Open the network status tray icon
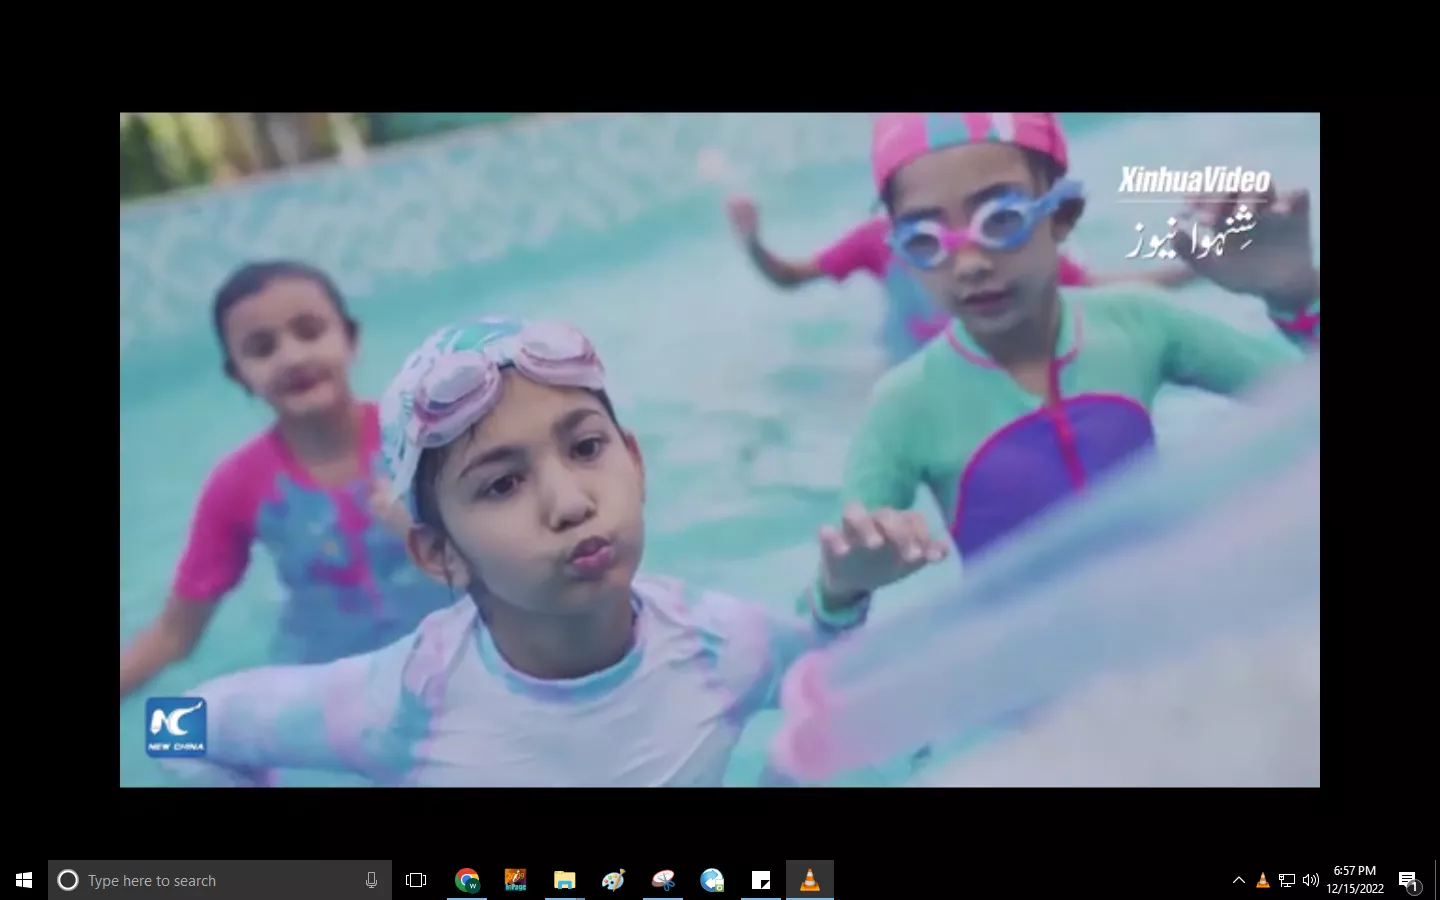Viewport: 1440px width, 900px height. click(1287, 880)
